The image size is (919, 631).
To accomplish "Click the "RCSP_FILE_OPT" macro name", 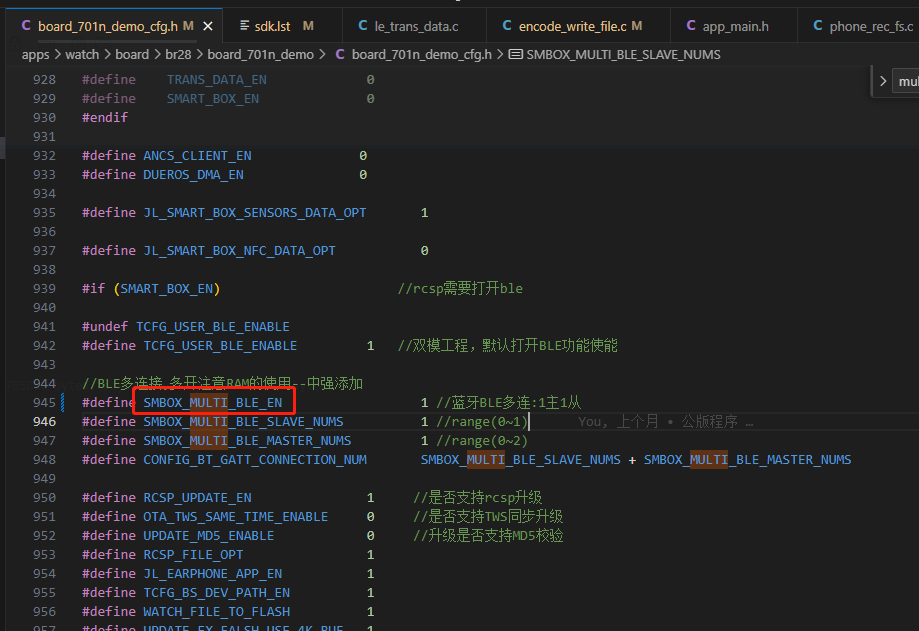I will click(x=193, y=554).
